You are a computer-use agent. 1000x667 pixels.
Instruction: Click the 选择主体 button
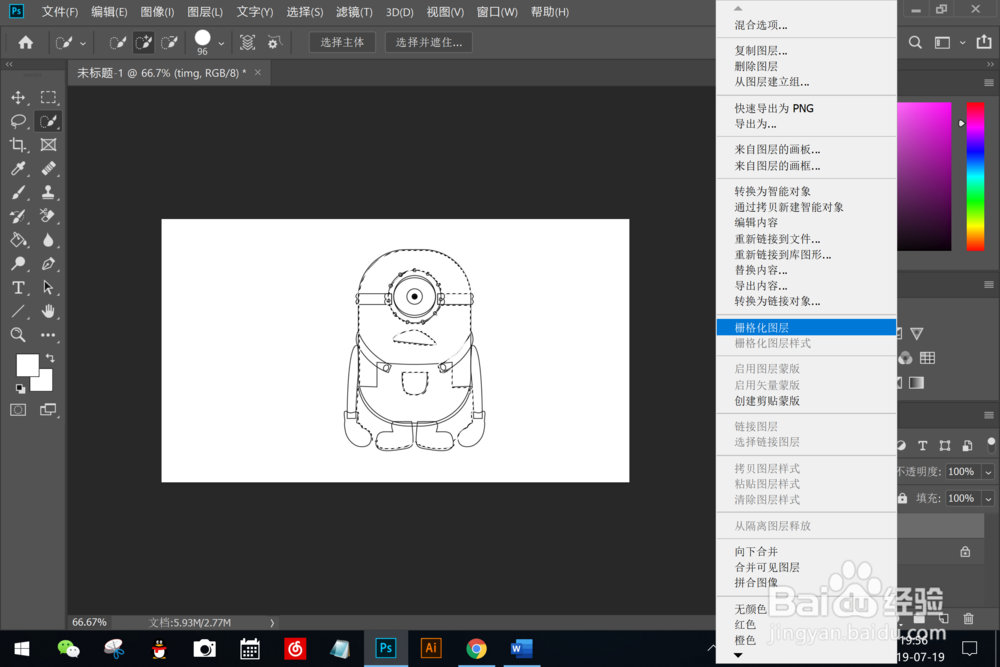click(342, 43)
